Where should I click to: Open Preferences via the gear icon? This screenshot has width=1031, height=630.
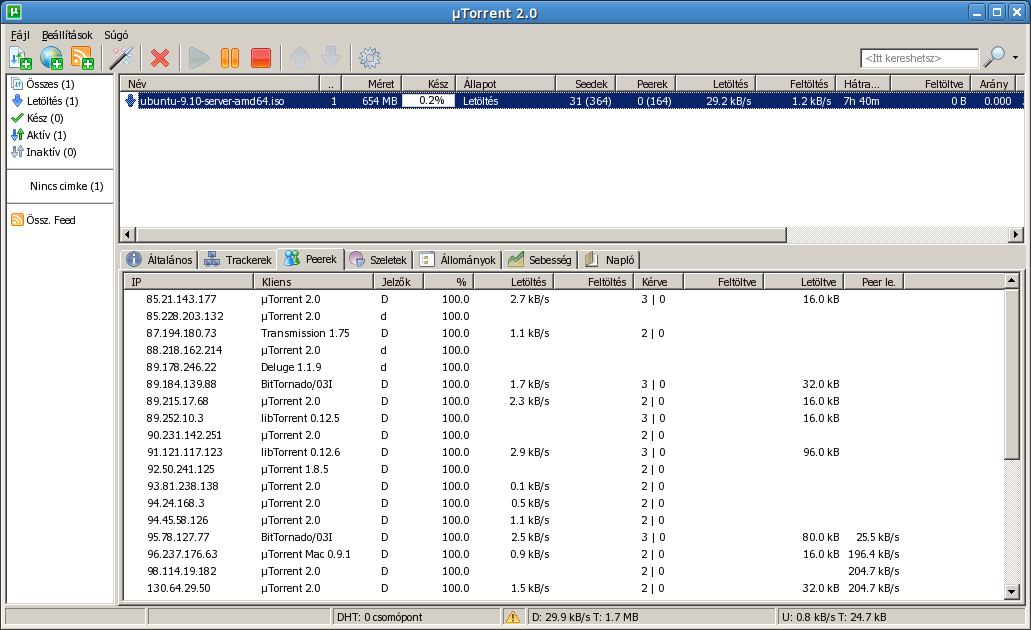[370, 58]
